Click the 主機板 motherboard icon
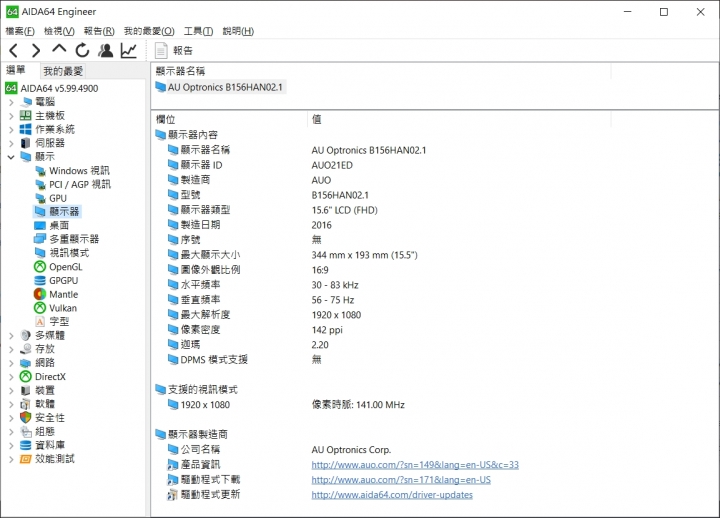This screenshot has height=518, width=720. tap(26, 116)
